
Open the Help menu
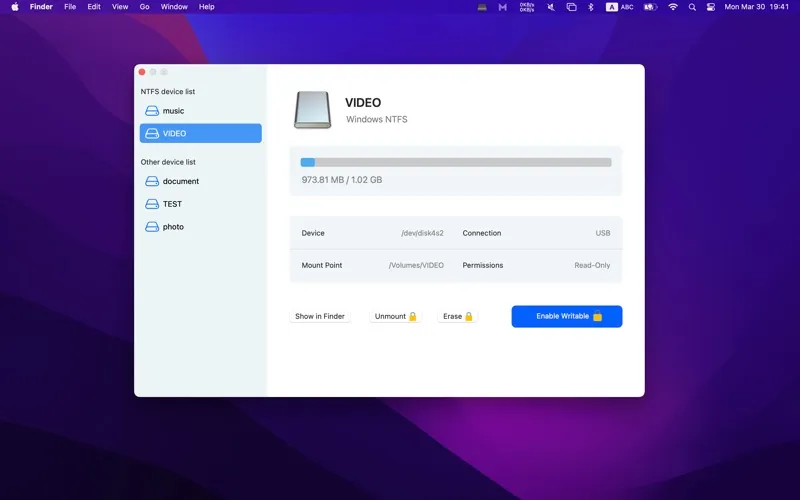coord(207,7)
